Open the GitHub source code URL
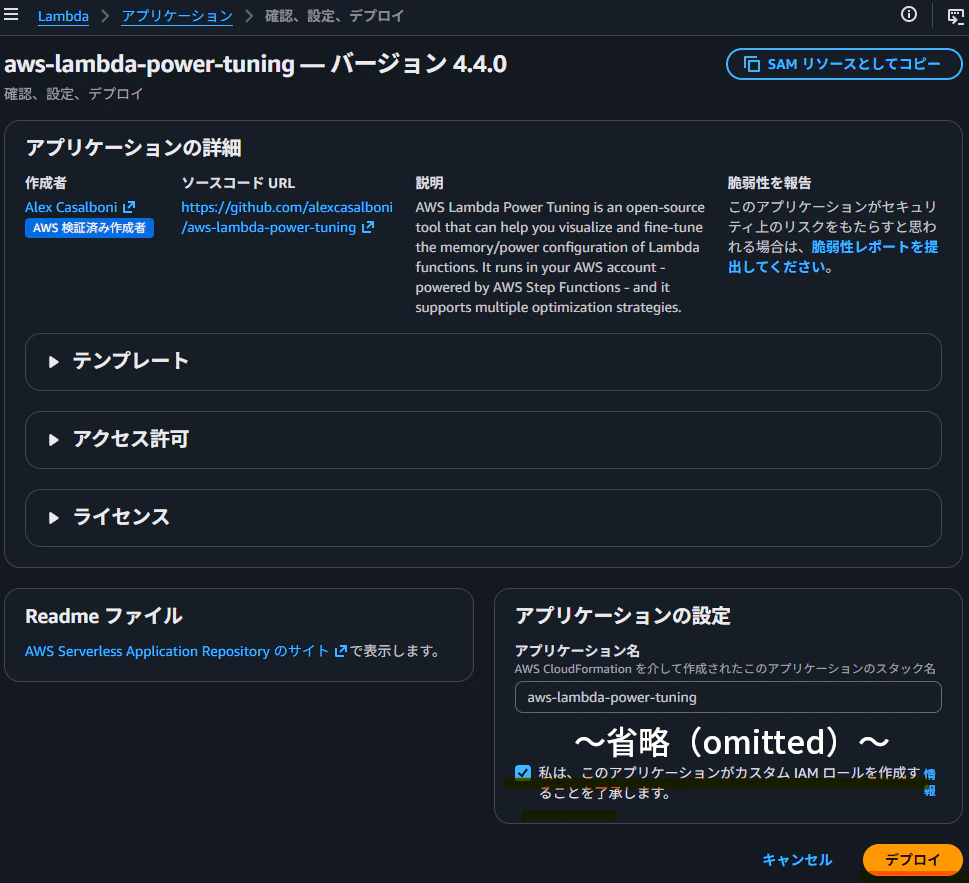This screenshot has height=883, width=969. coord(287,217)
